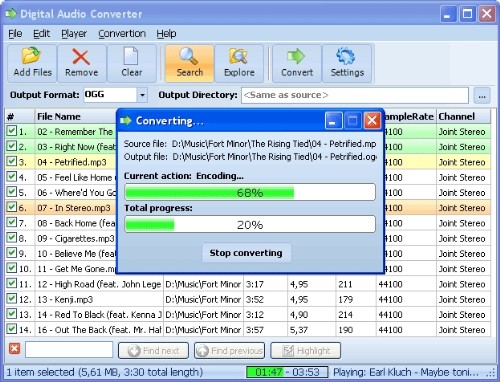Viewport: 500px width, 382px height.
Task: Click the search text input field
Action: point(69,350)
